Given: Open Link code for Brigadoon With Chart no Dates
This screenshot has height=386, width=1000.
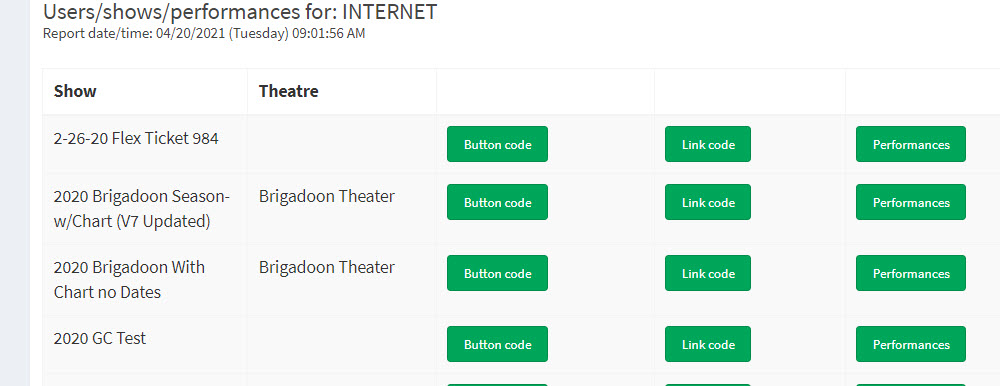Looking at the screenshot, I should point(708,273).
